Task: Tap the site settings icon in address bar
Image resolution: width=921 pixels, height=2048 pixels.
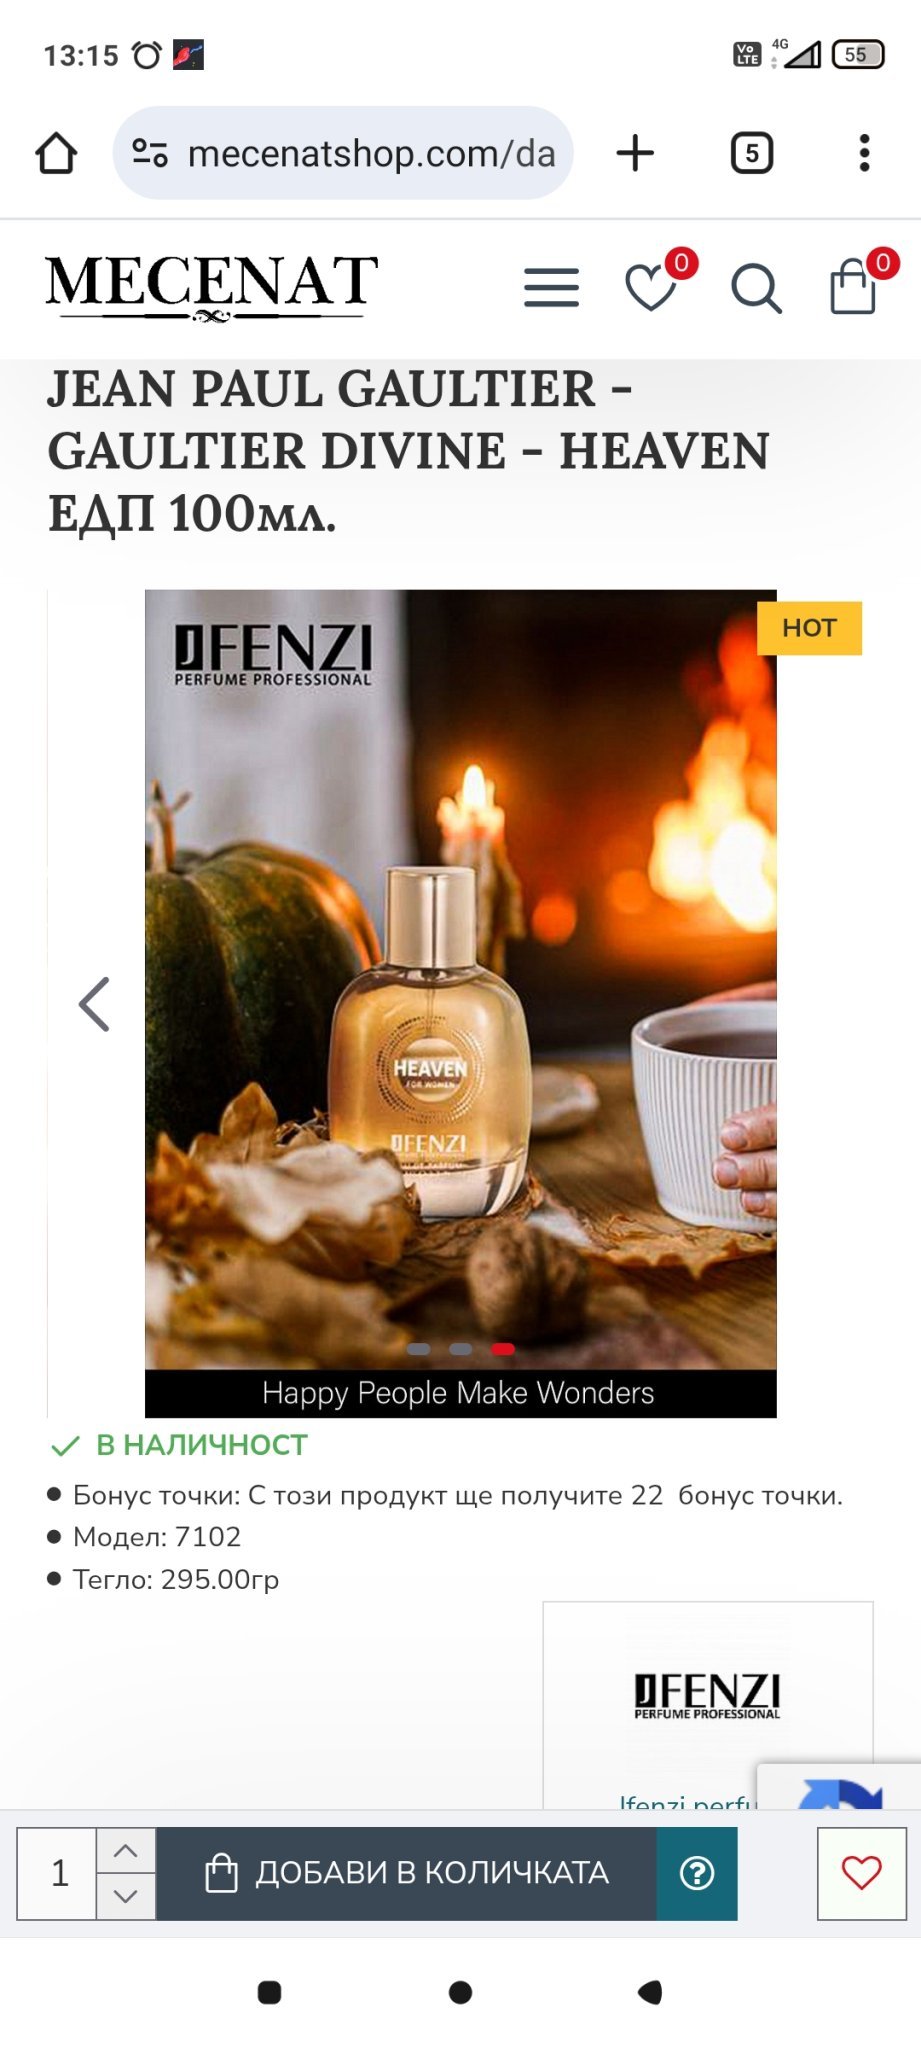Action: pos(150,153)
